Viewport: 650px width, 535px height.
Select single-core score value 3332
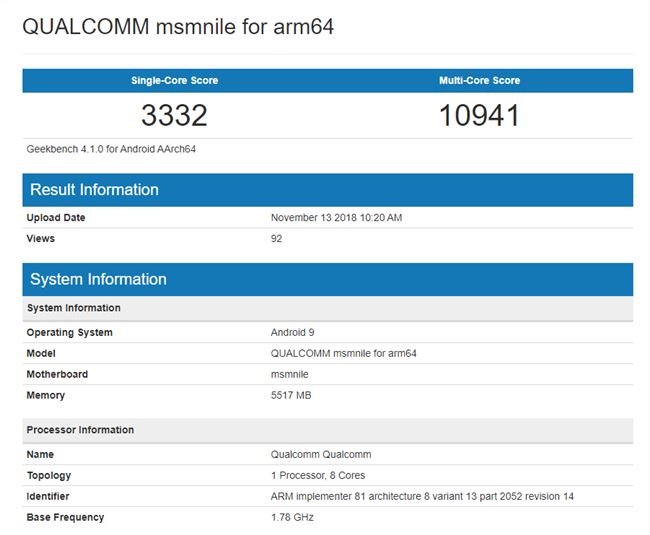coord(174,115)
